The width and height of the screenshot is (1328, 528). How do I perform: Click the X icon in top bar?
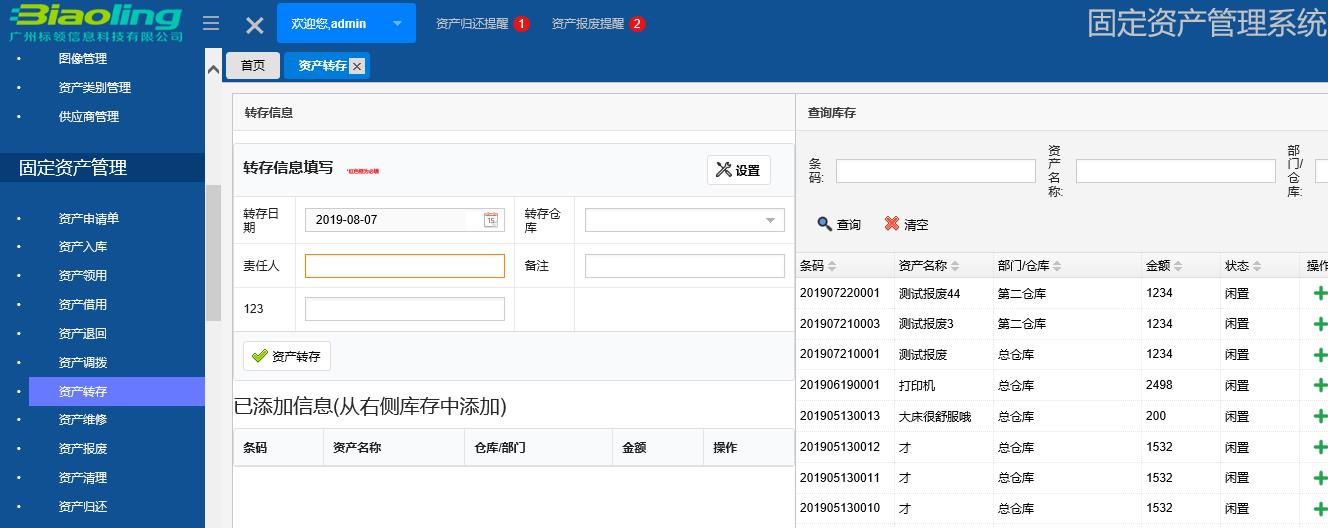(x=255, y=25)
